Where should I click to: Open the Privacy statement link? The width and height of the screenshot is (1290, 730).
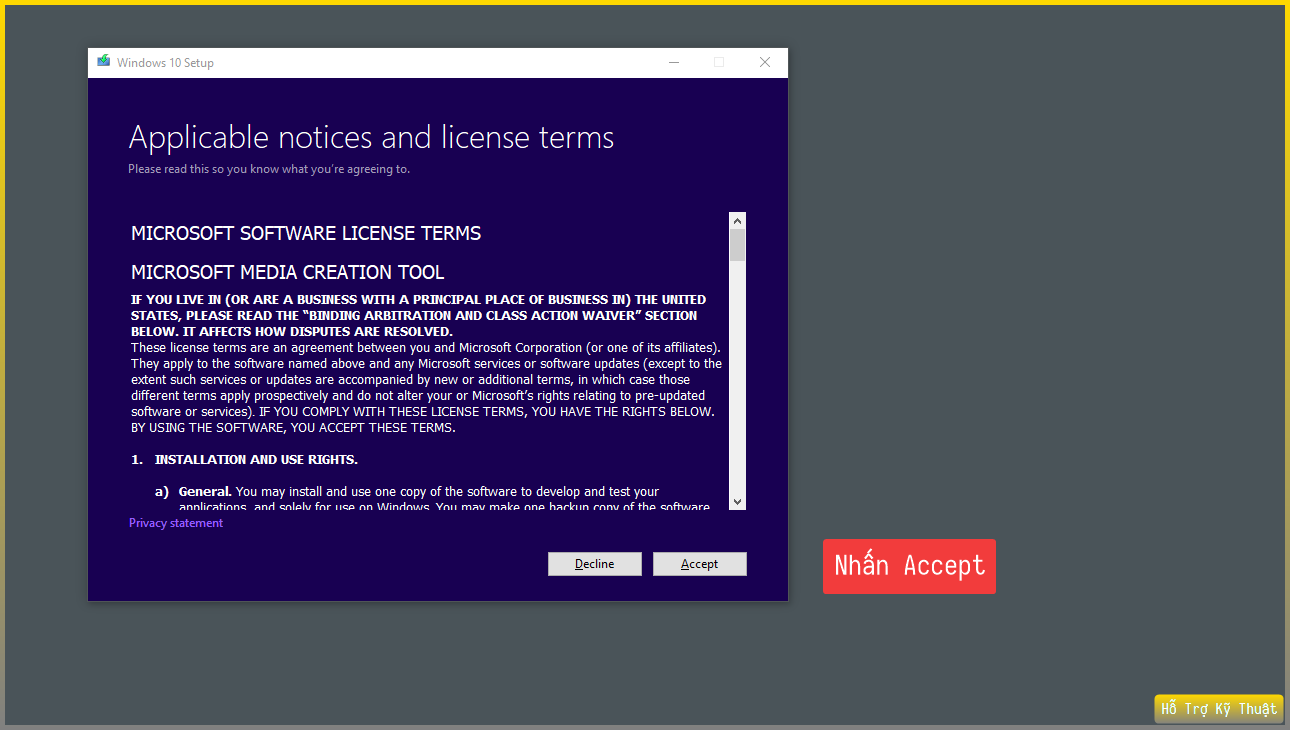176,523
